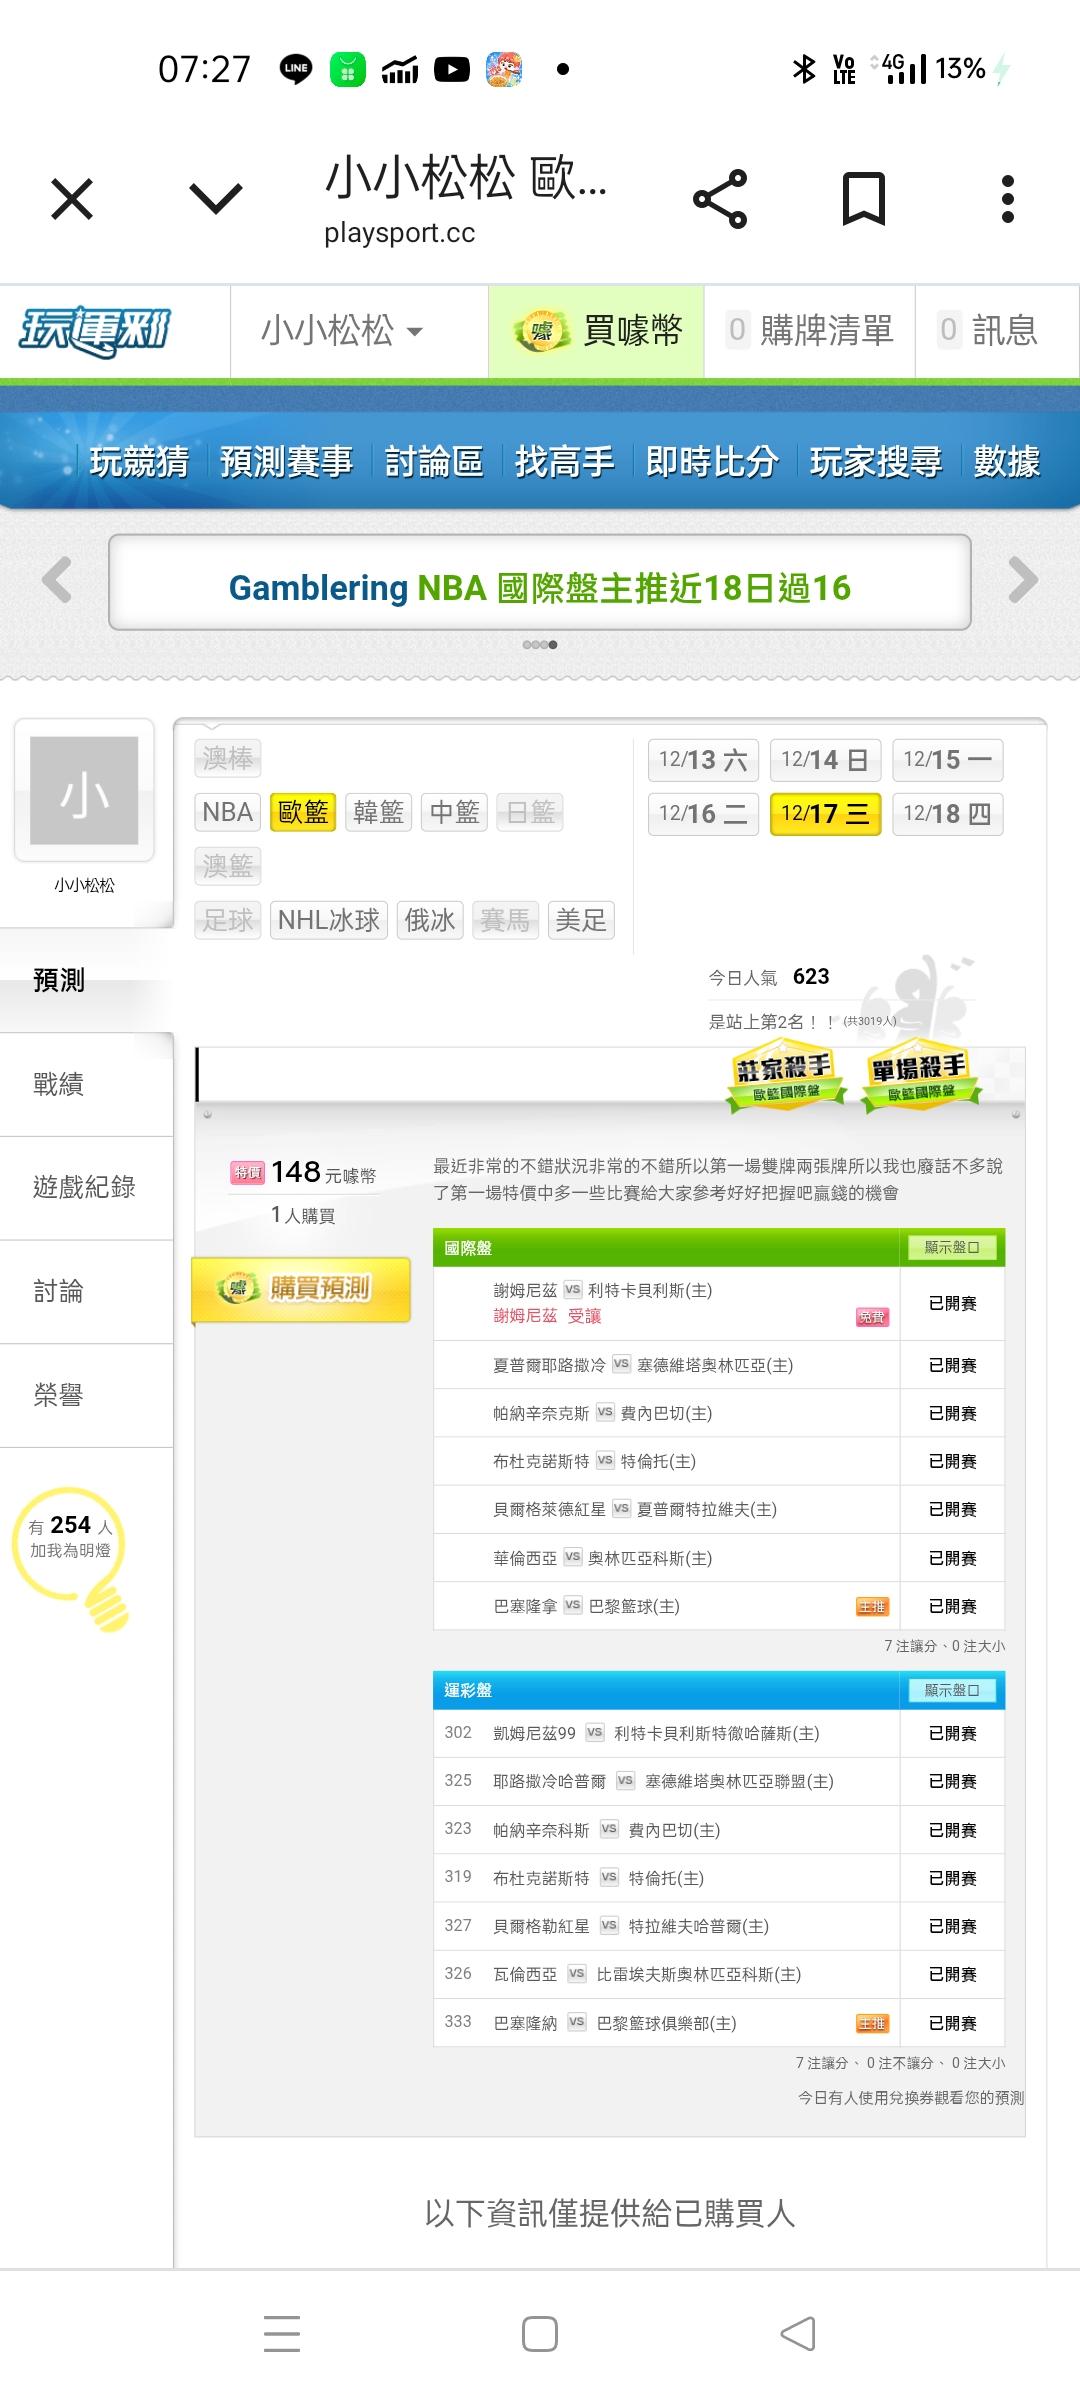Select banner pagination dots
Image resolution: width=1080 pixels, height=2400 pixels.
[x=540, y=645]
